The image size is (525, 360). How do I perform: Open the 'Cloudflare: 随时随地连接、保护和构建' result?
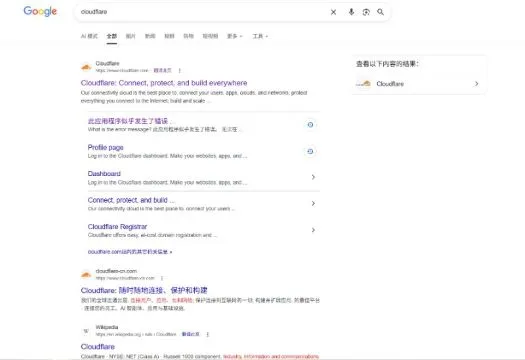pyautogui.click(x=144, y=290)
